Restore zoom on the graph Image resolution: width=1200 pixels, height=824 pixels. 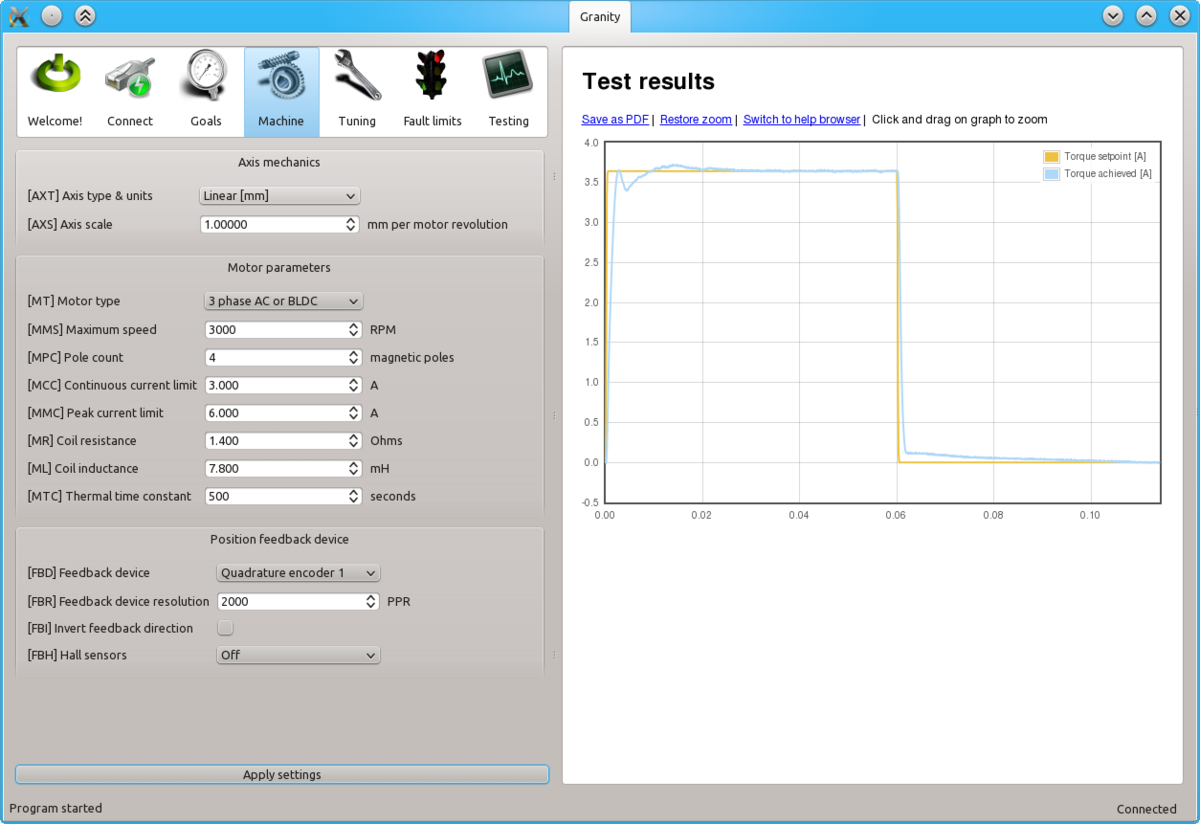[x=695, y=119]
